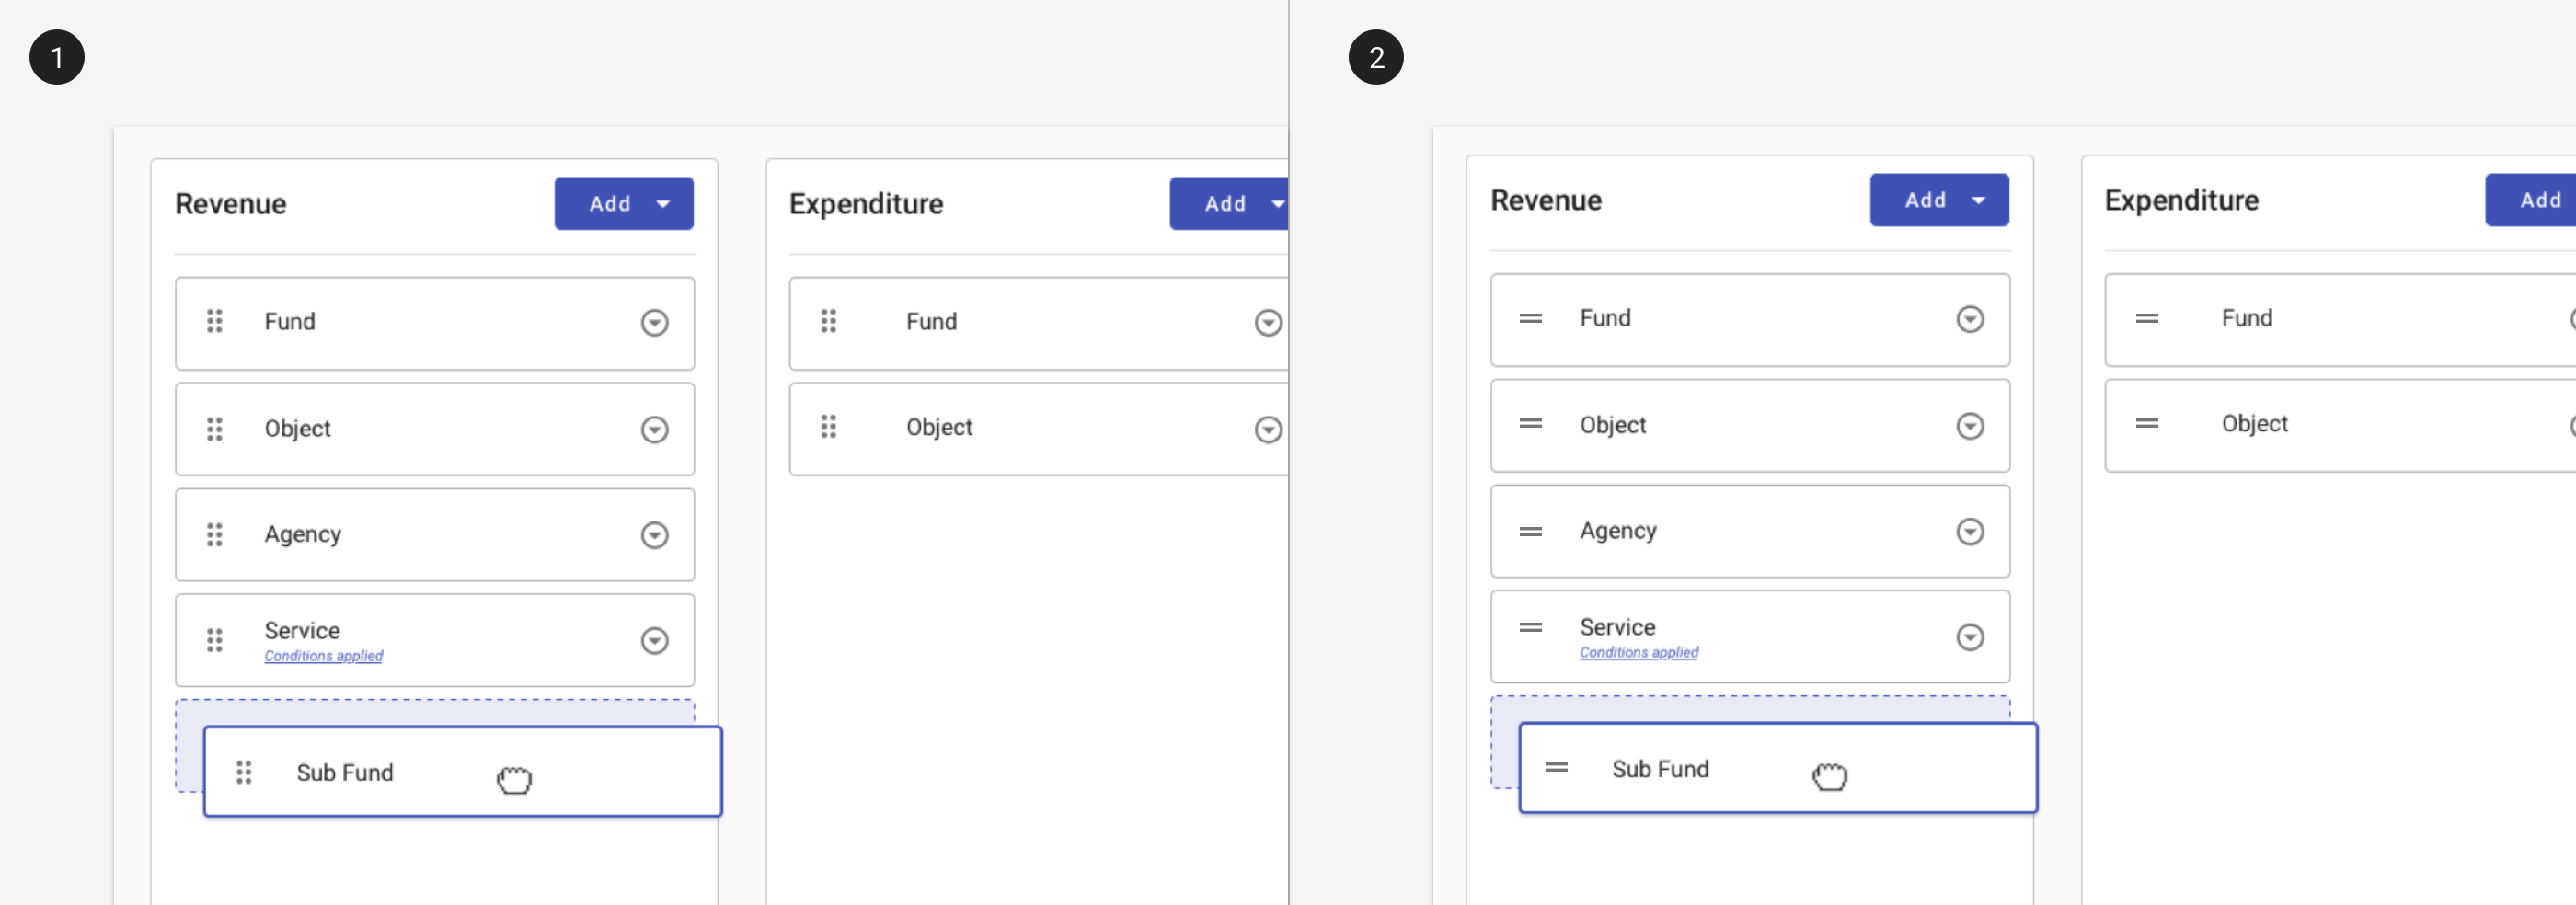Click the Expenditure Add button in panel 1
This screenshot has height=905, width=2576.
(1229, 204)
